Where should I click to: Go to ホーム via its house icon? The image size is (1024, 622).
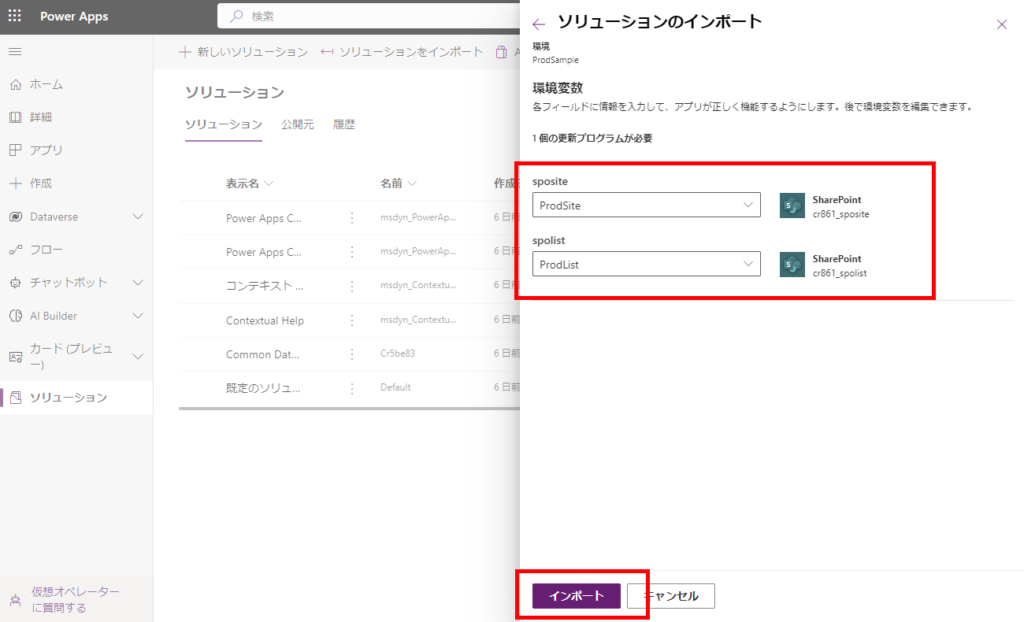16,84
